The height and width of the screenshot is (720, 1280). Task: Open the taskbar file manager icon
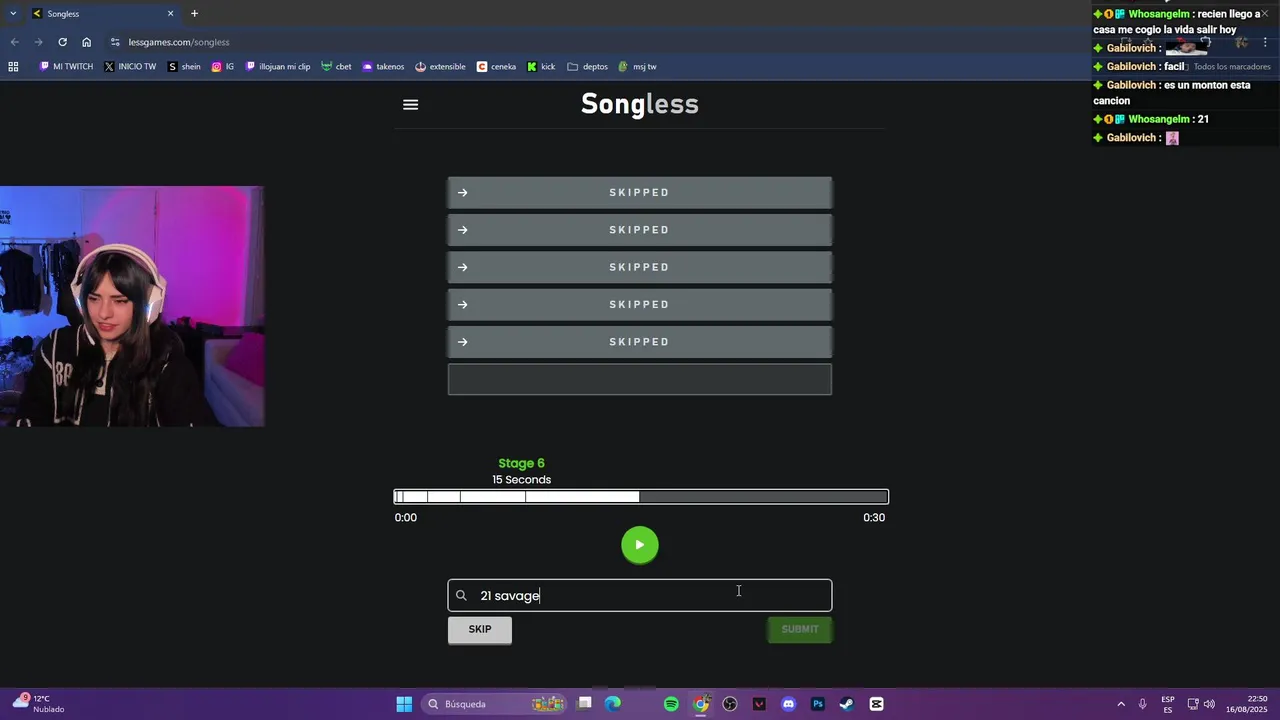click(x=585, y=704)
